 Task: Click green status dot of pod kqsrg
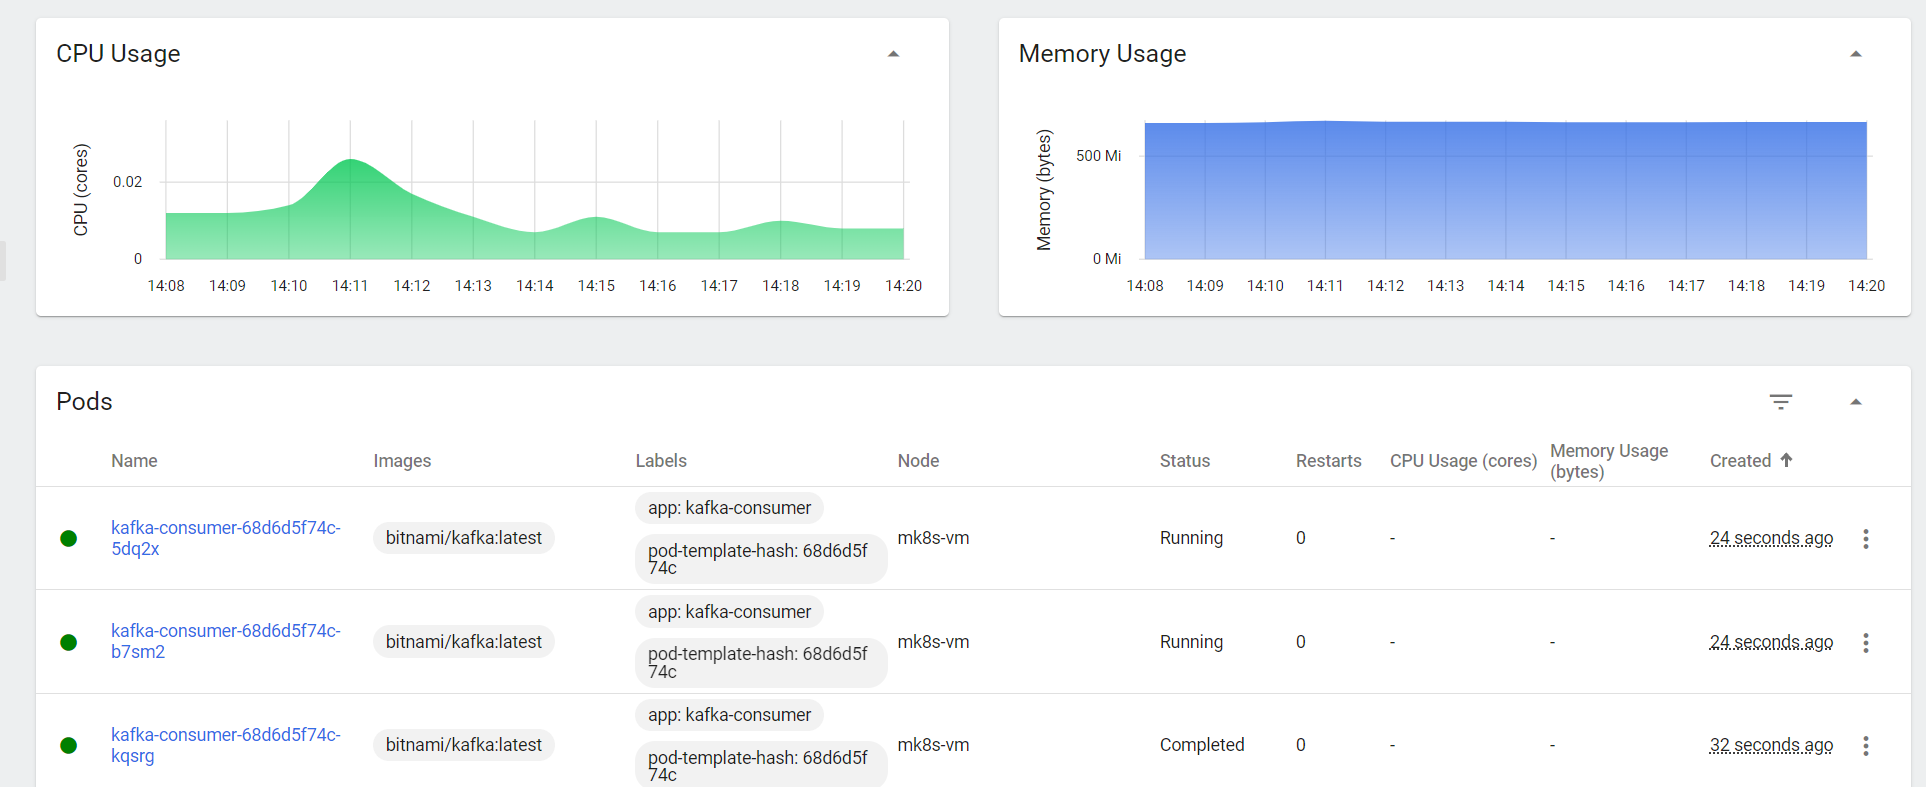(69, 745)
